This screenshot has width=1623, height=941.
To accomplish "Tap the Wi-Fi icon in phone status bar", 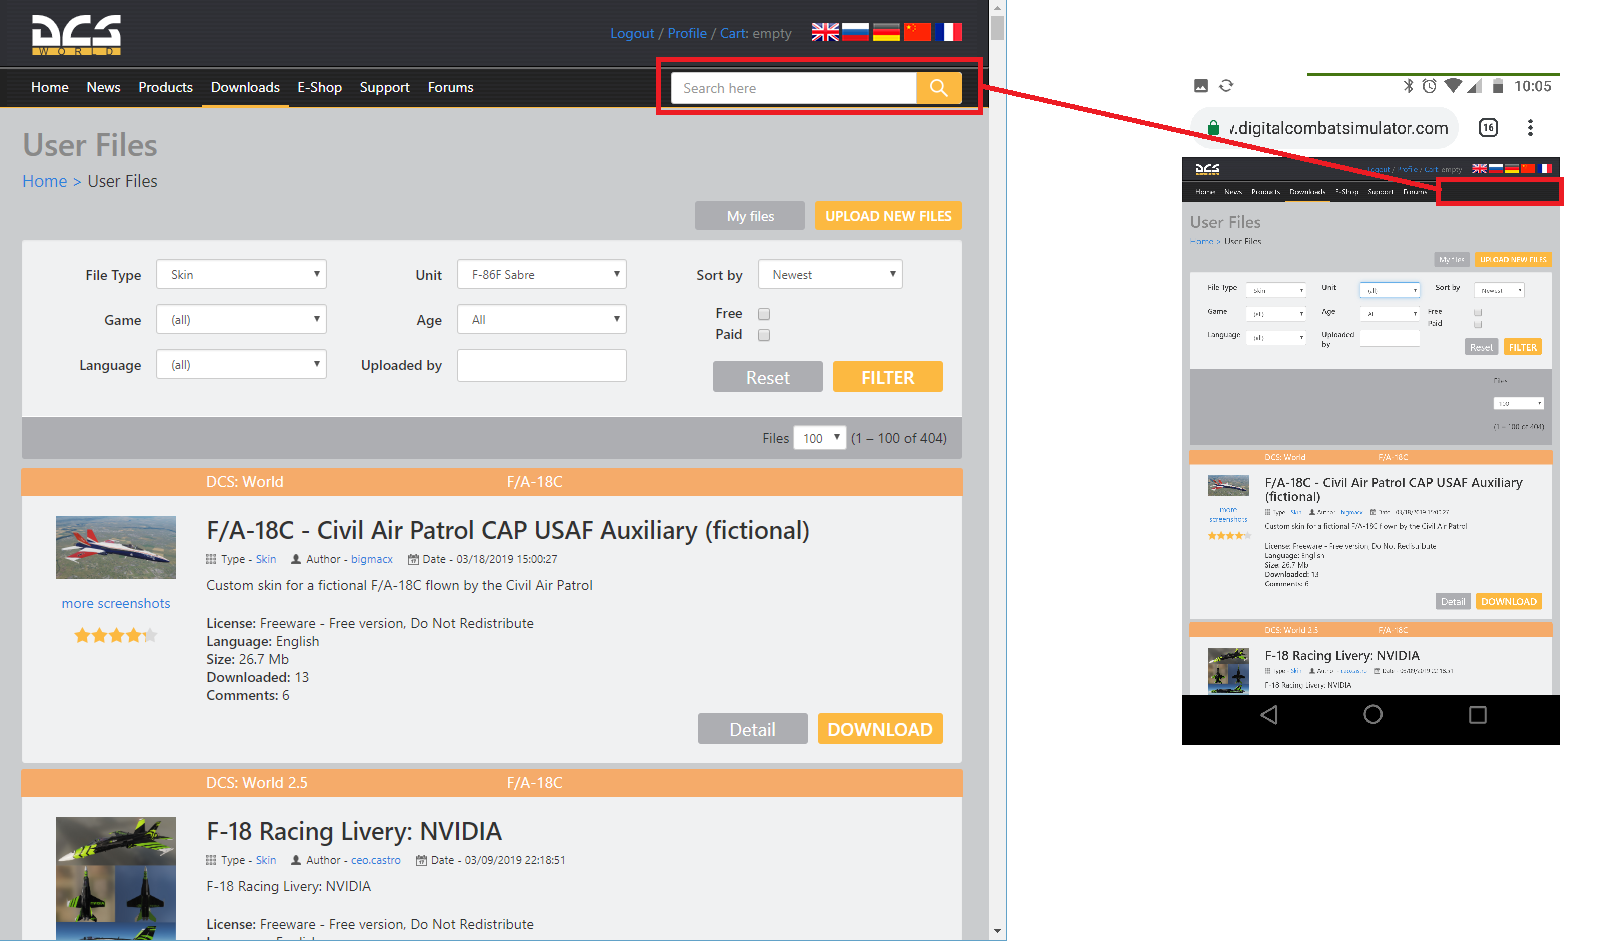I will click(x=1453, y=86).
